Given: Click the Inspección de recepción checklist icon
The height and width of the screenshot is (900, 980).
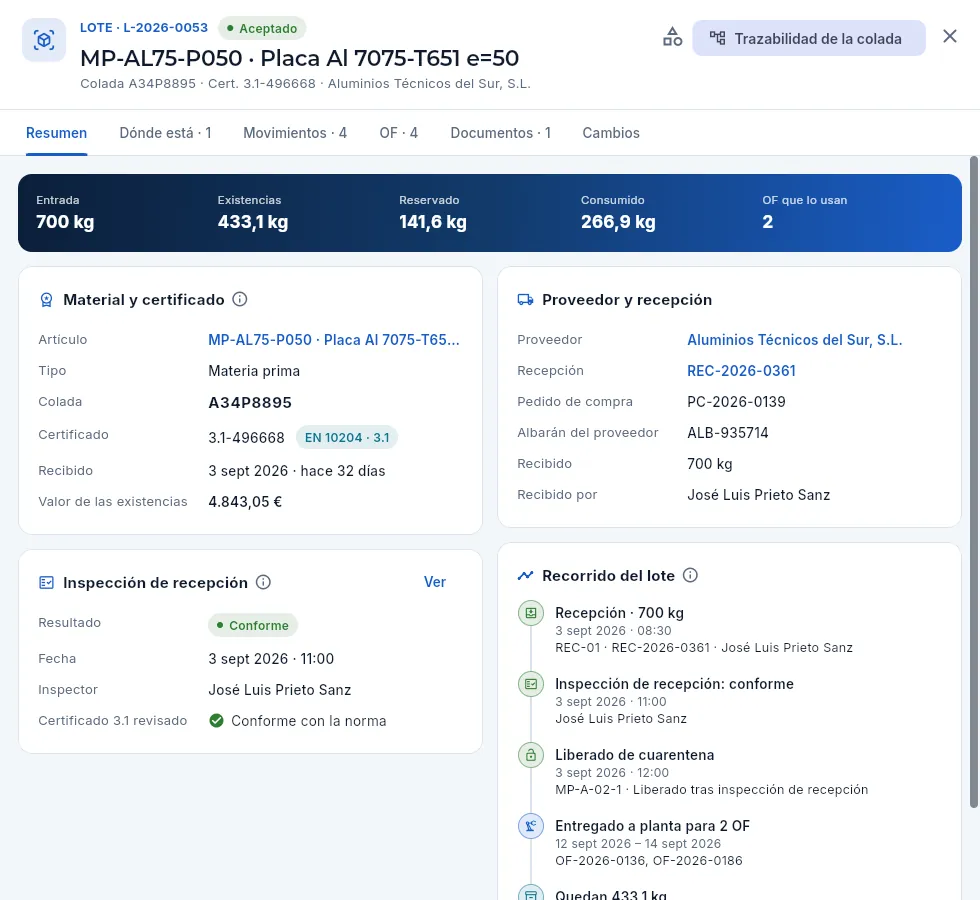Looking at the screenshot, I should coord(46,582).
